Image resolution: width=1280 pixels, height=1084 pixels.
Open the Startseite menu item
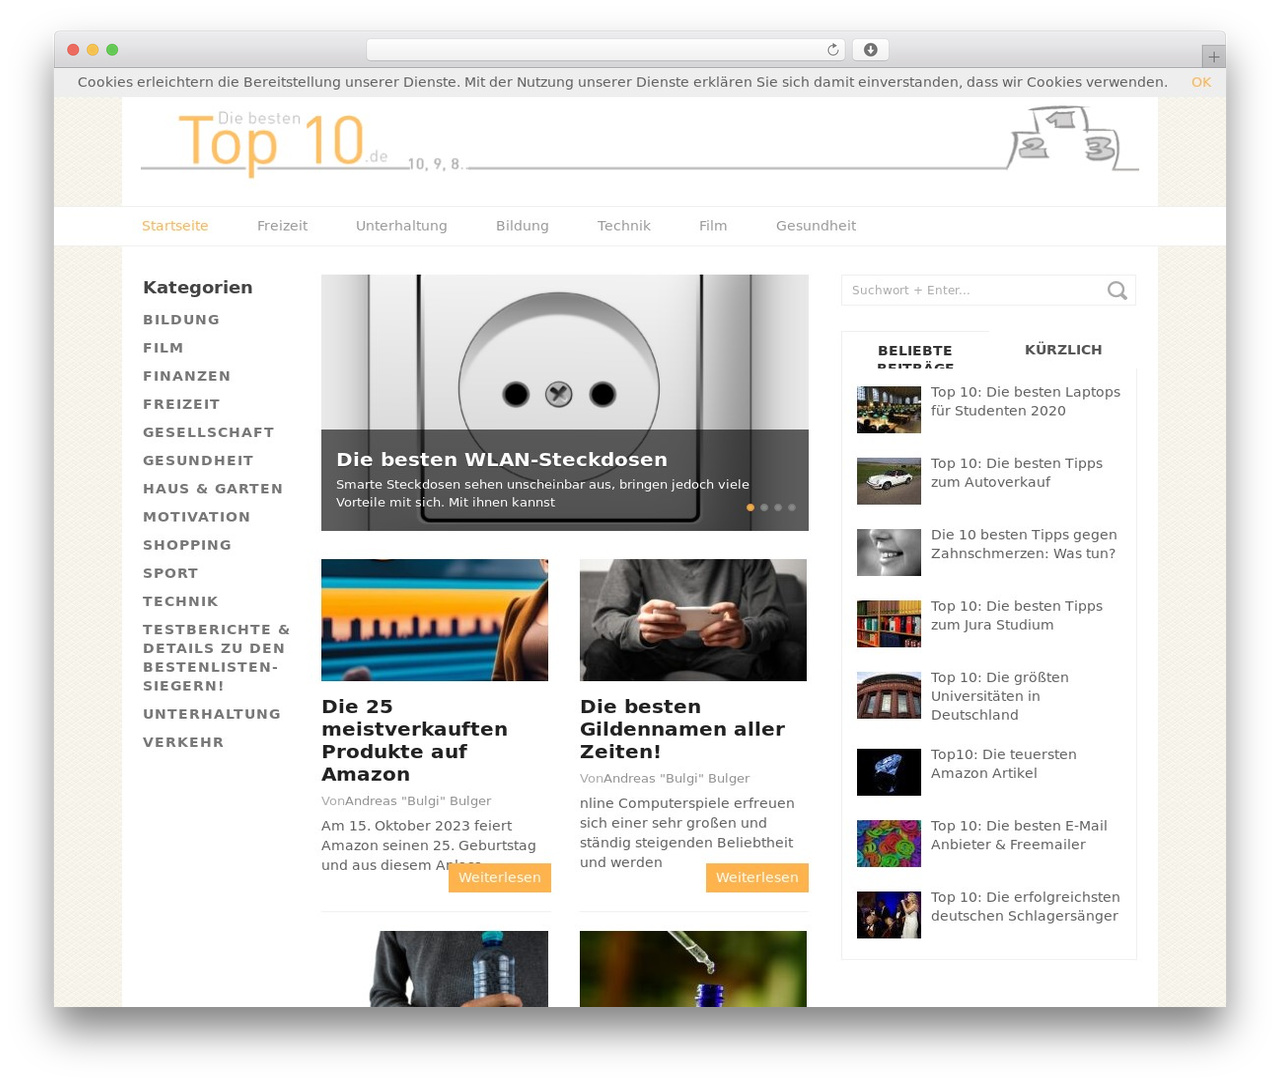(x=175, y=226)
